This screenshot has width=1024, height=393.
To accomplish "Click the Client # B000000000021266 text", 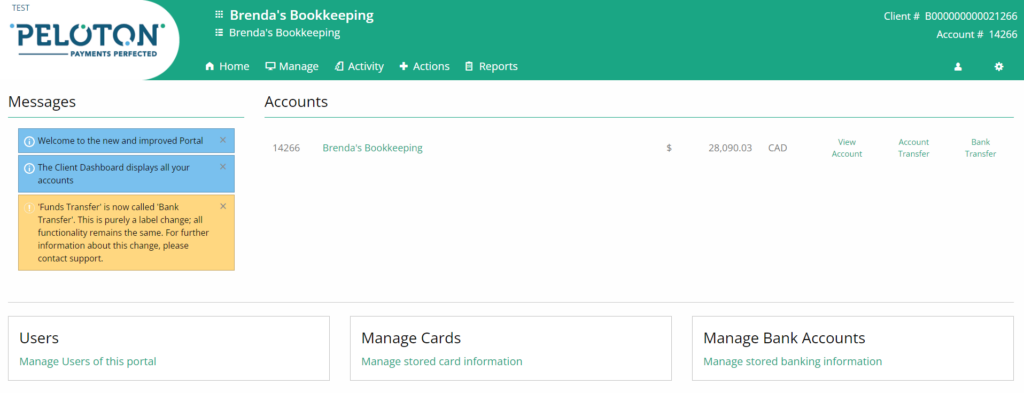I will click(x=950, y=16).
